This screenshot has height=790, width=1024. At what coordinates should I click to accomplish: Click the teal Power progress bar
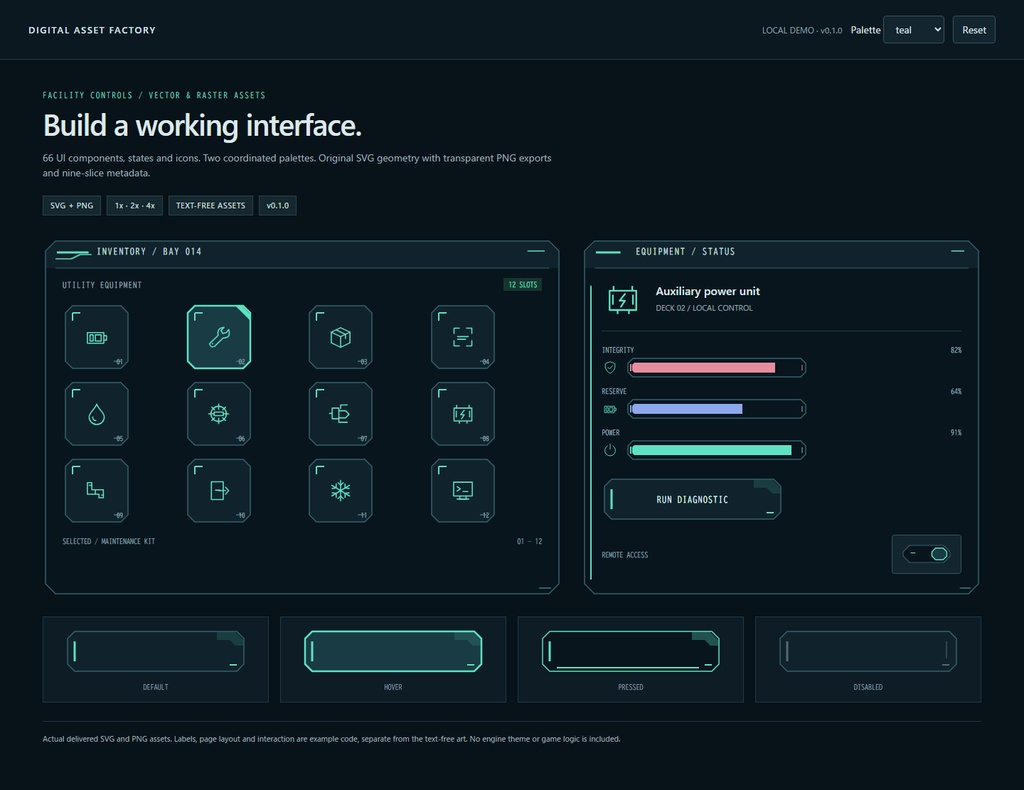coord(716,450)
